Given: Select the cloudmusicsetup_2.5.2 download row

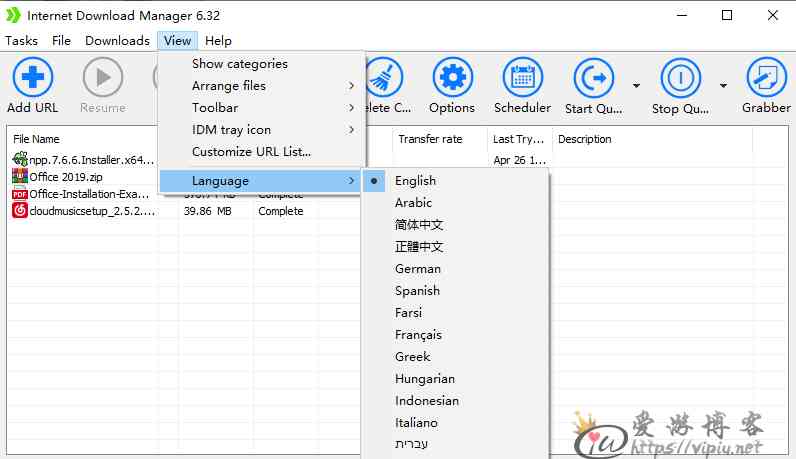Looking at the screenshot, I should pyautogui.click(x=92, y=211).
